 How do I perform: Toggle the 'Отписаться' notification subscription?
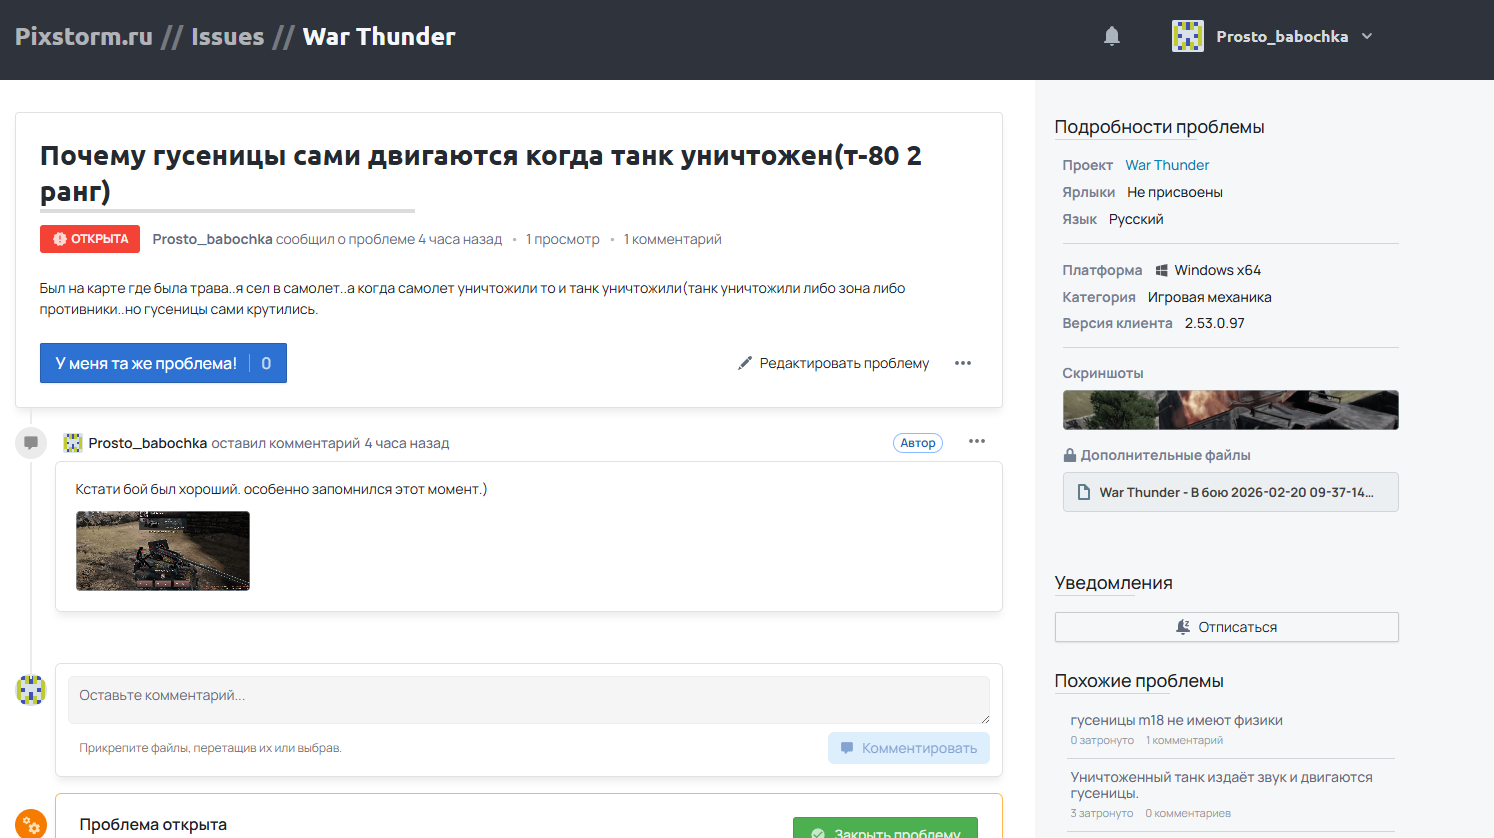pyautogui.click(x=1226, y=627)
